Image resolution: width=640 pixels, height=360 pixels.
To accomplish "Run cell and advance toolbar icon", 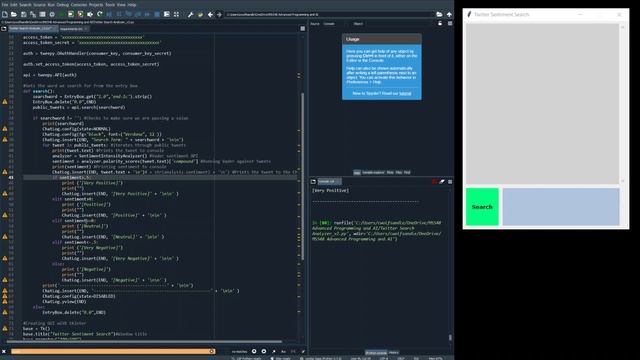I will 80,14.
